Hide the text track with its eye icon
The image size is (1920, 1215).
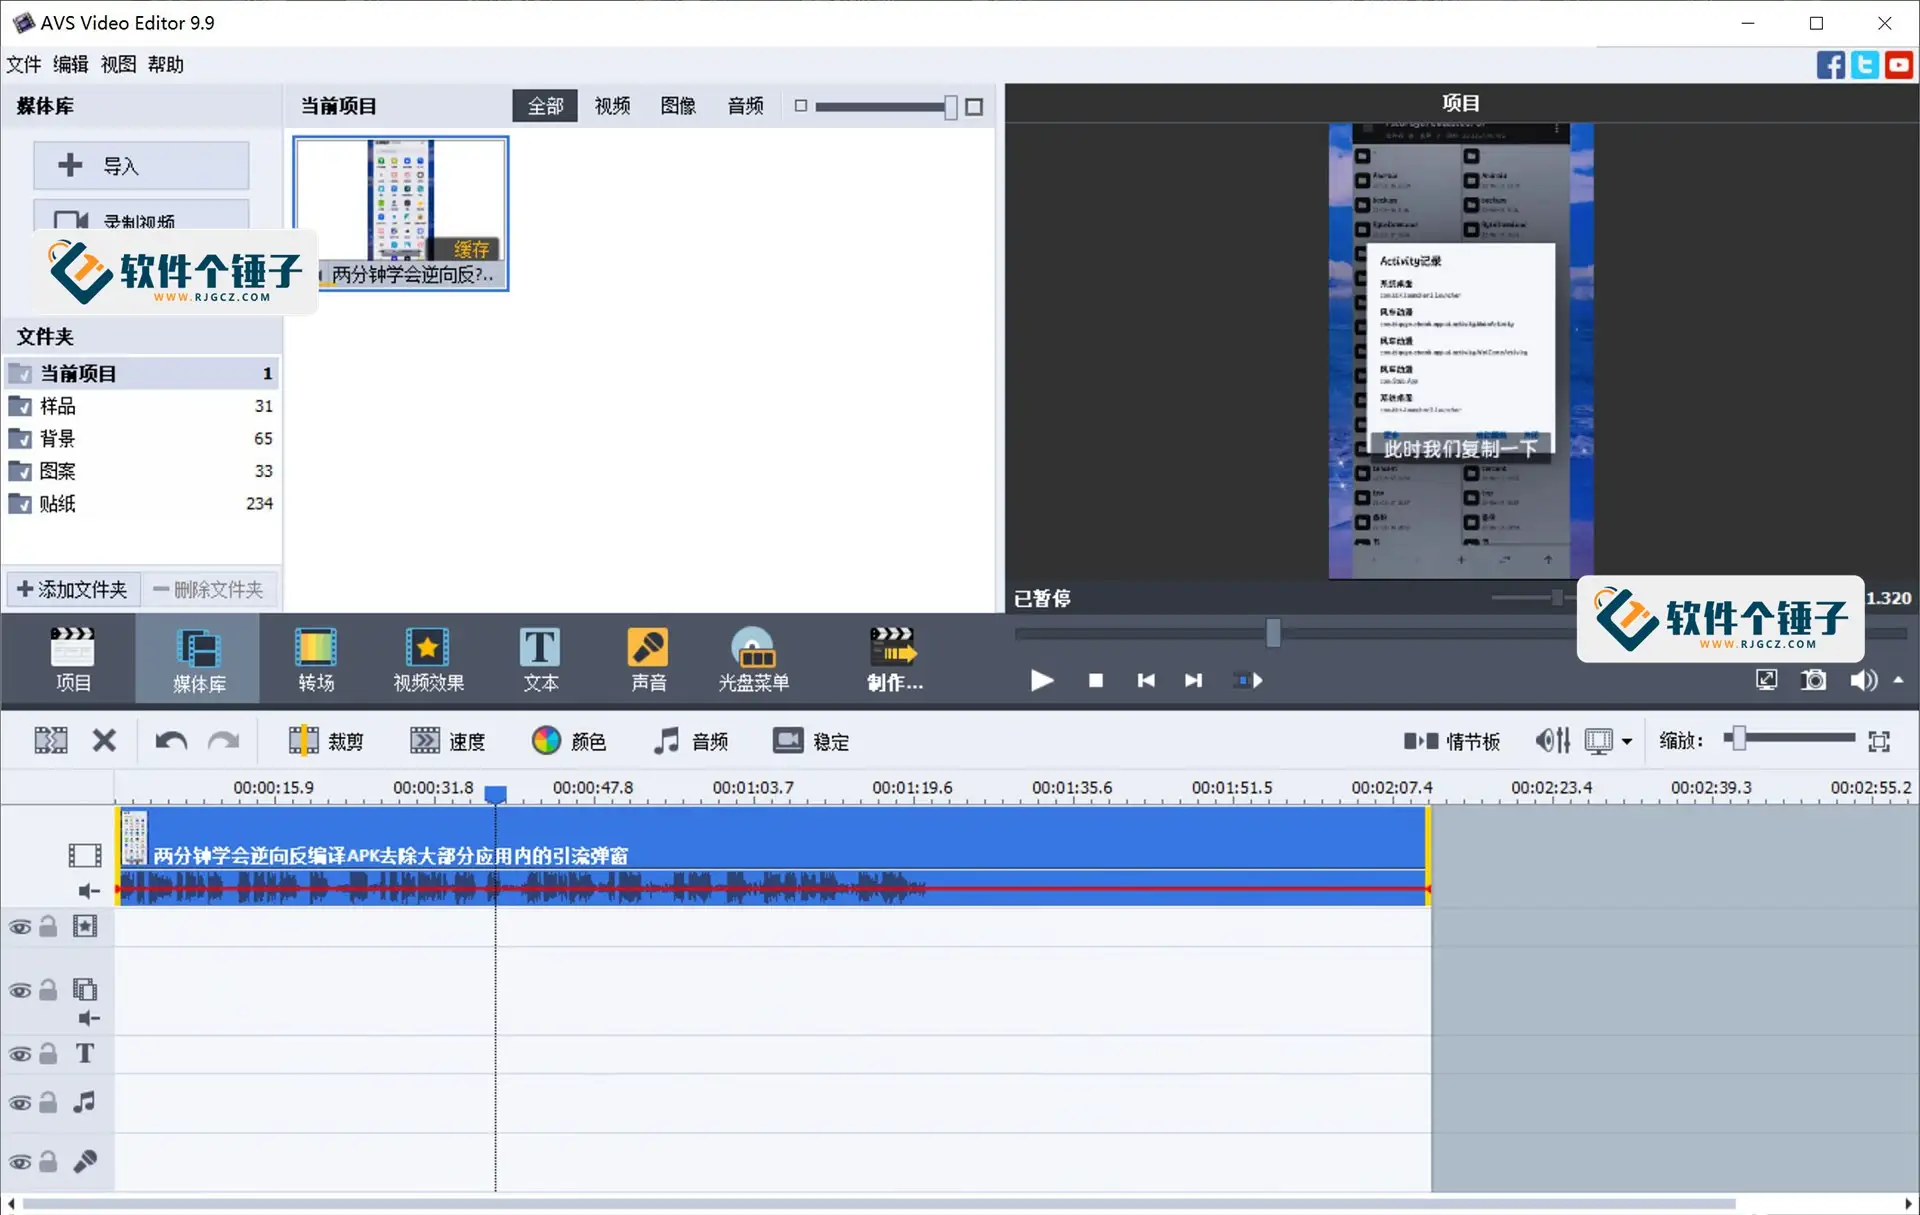point(19,1053)
